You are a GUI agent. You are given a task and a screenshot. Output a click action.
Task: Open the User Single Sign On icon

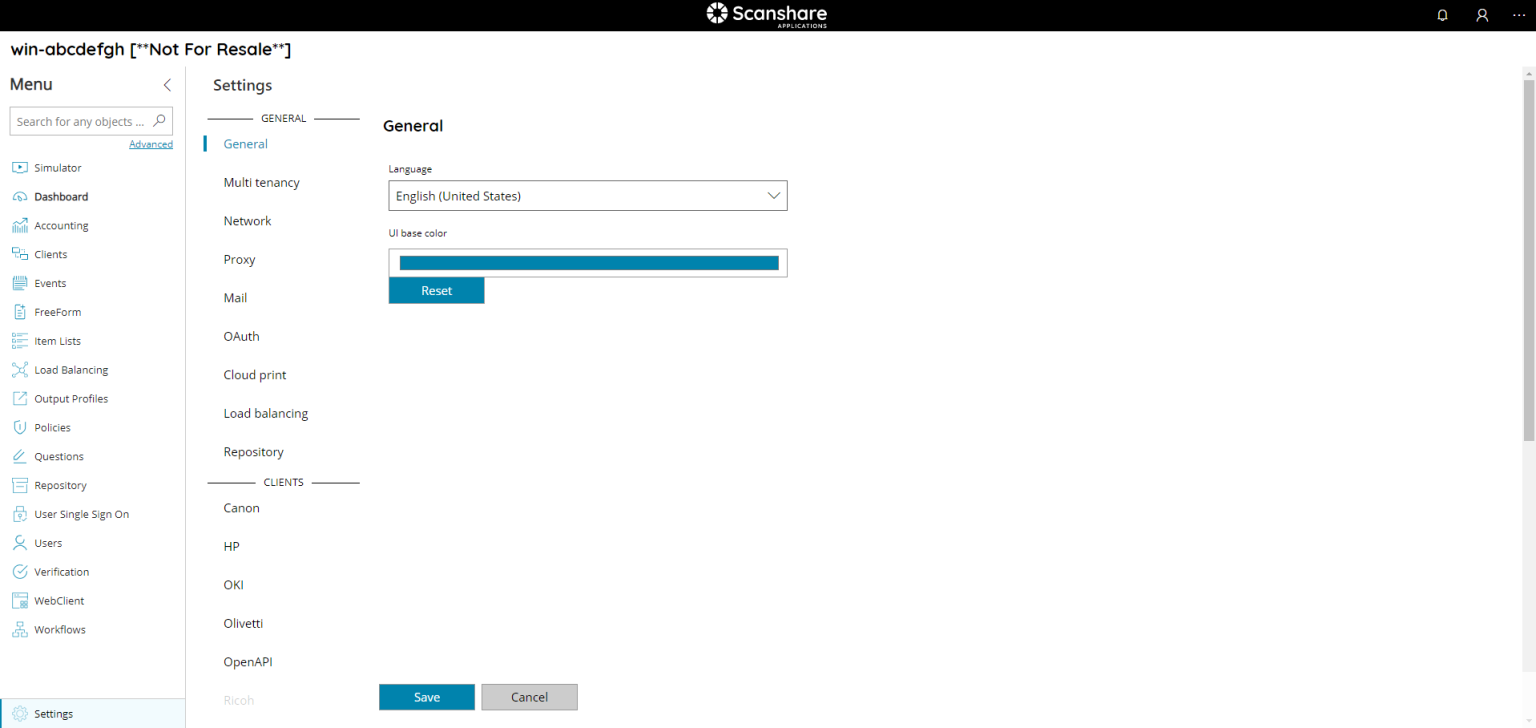point(19,514)
